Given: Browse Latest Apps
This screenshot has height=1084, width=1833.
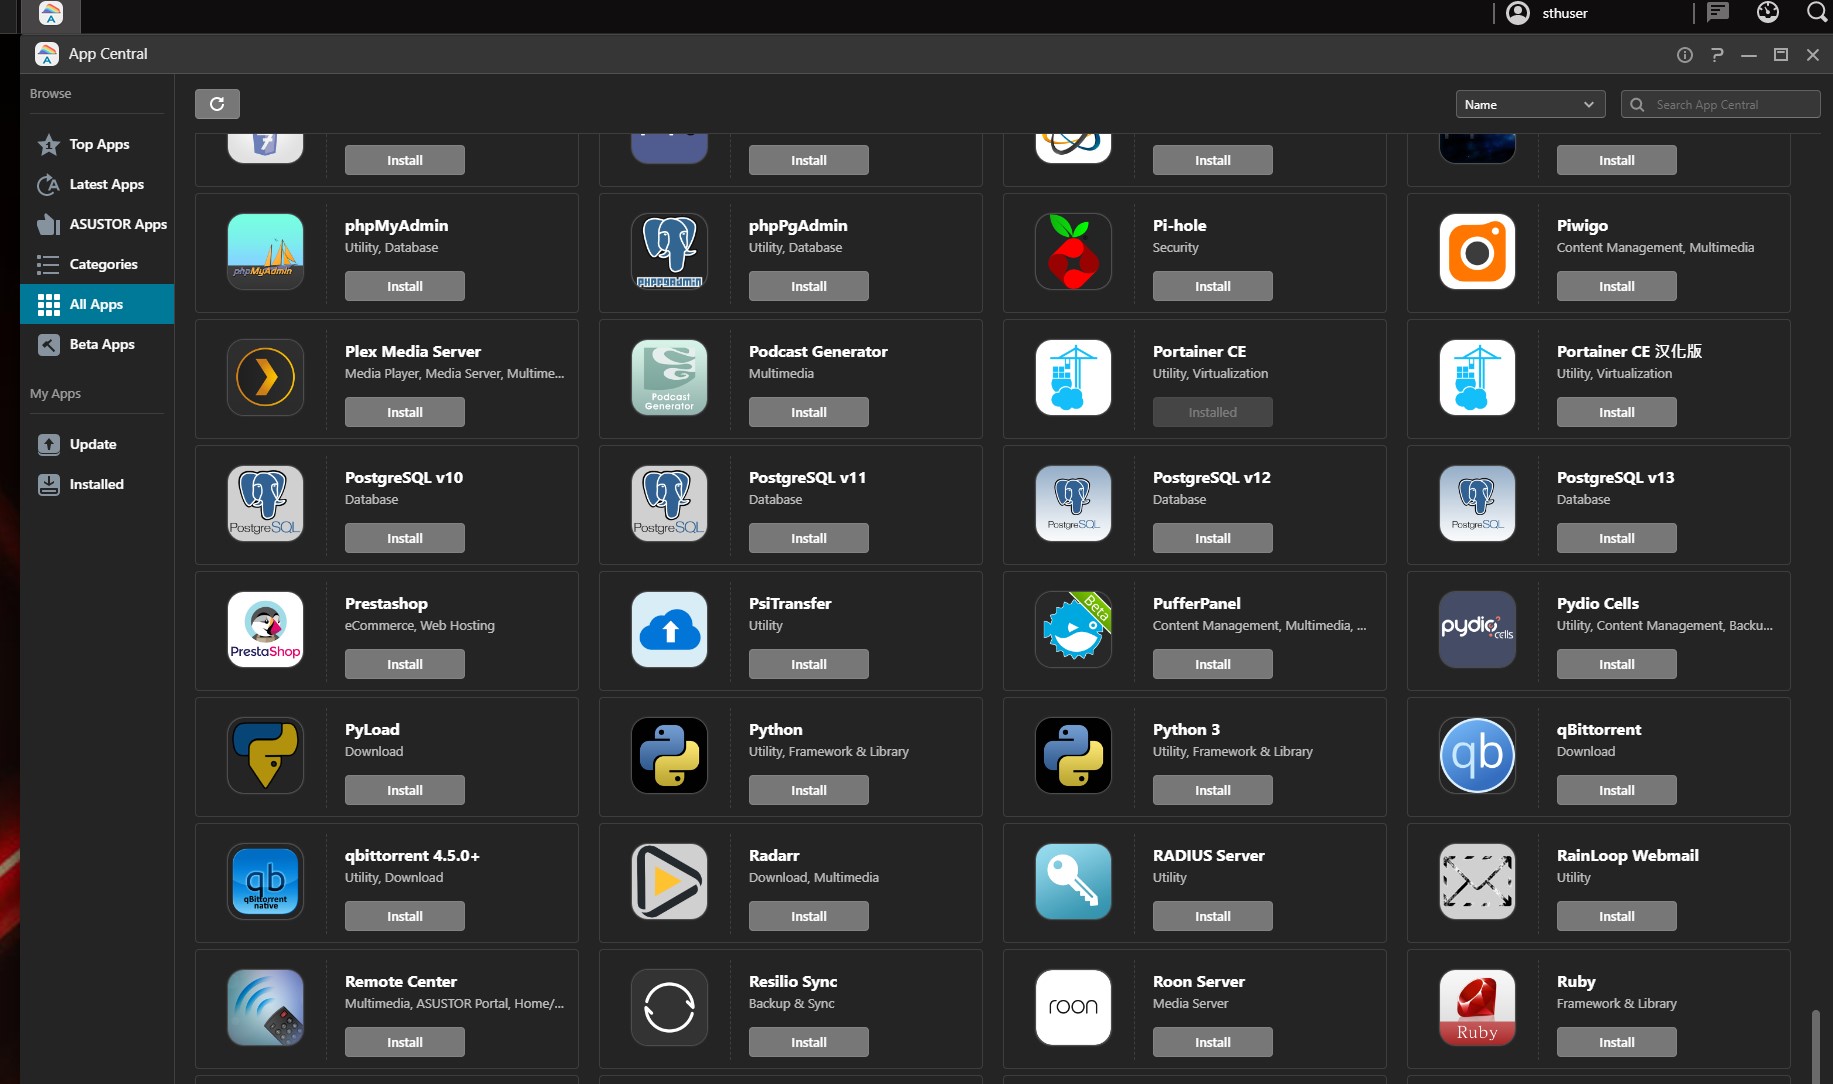Looking at the screenshot, I should (97, 184).
